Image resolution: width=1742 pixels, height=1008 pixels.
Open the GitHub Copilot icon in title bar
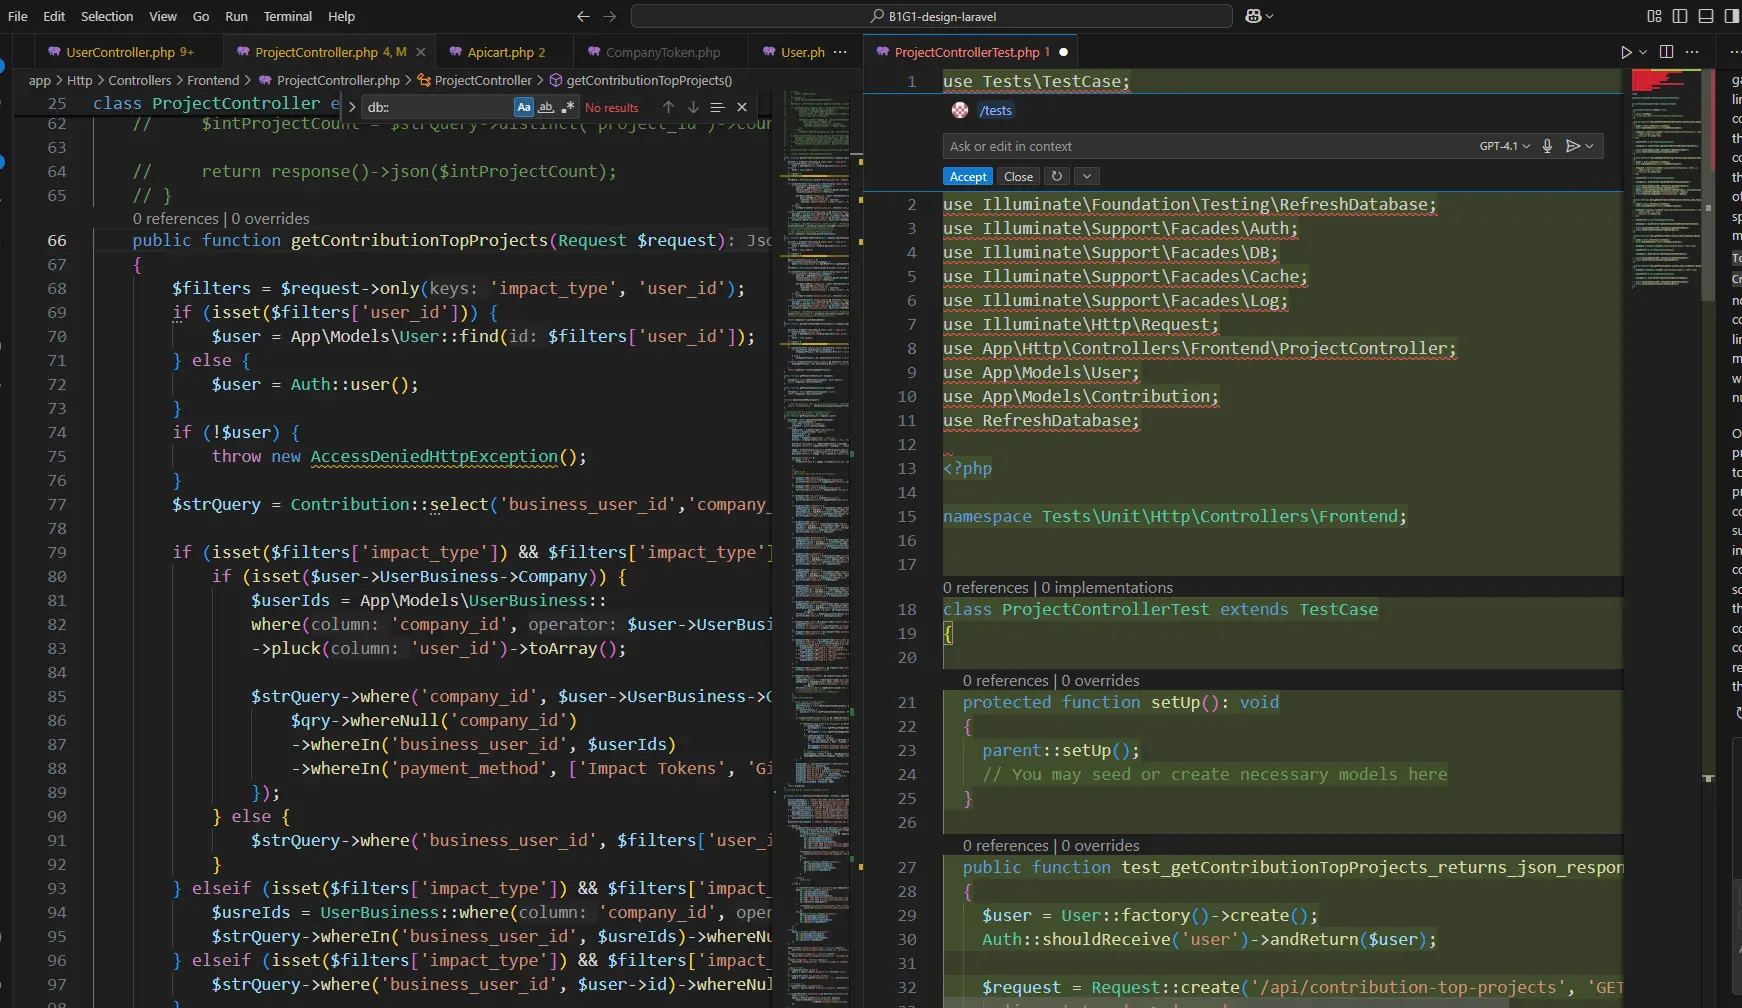coord(1254,16)
